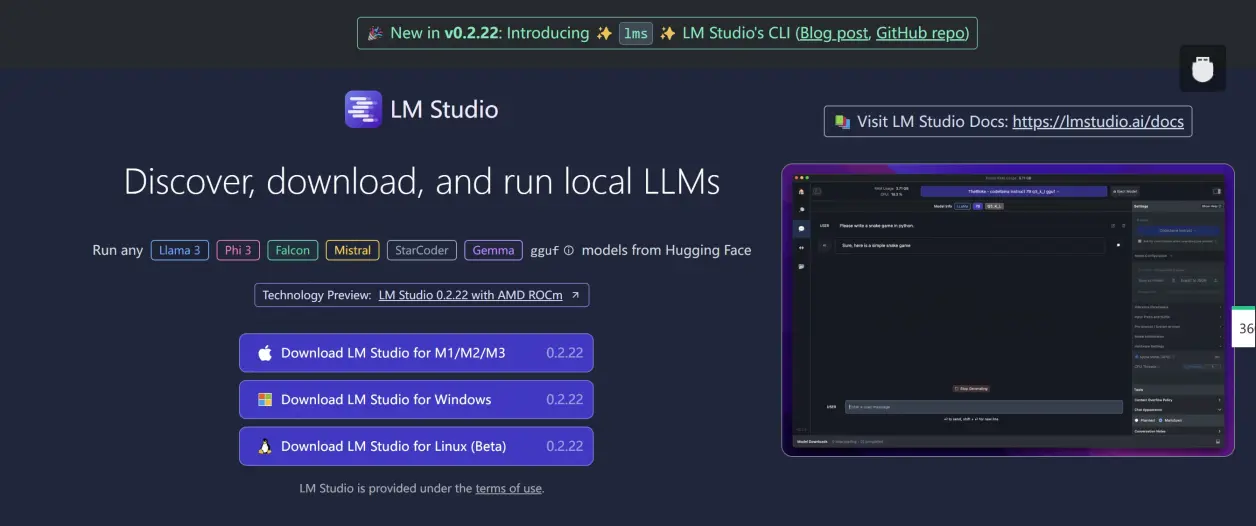Viewport: 1256px width, 526px height.
Task: Click the books emoji beside Visit LM Studio Docs
Action: coord(842,122)
